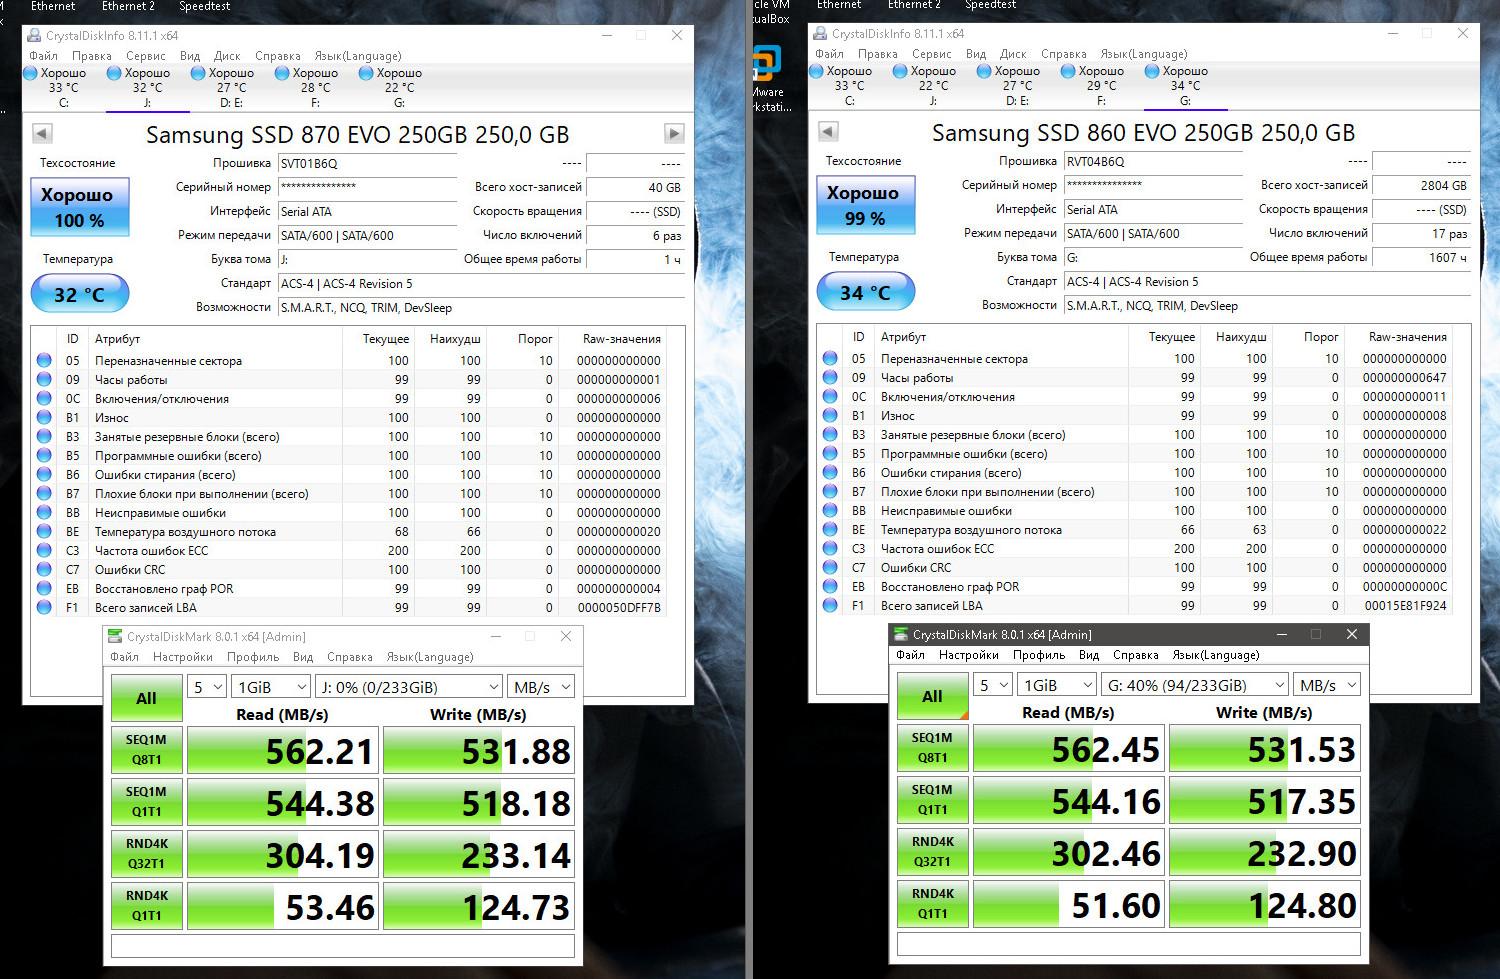Open J: 0% drive dropdown in left CrystalDiskMark
Image resolution: width=1500 pixels, height=979 pixels.
point(408,687)
